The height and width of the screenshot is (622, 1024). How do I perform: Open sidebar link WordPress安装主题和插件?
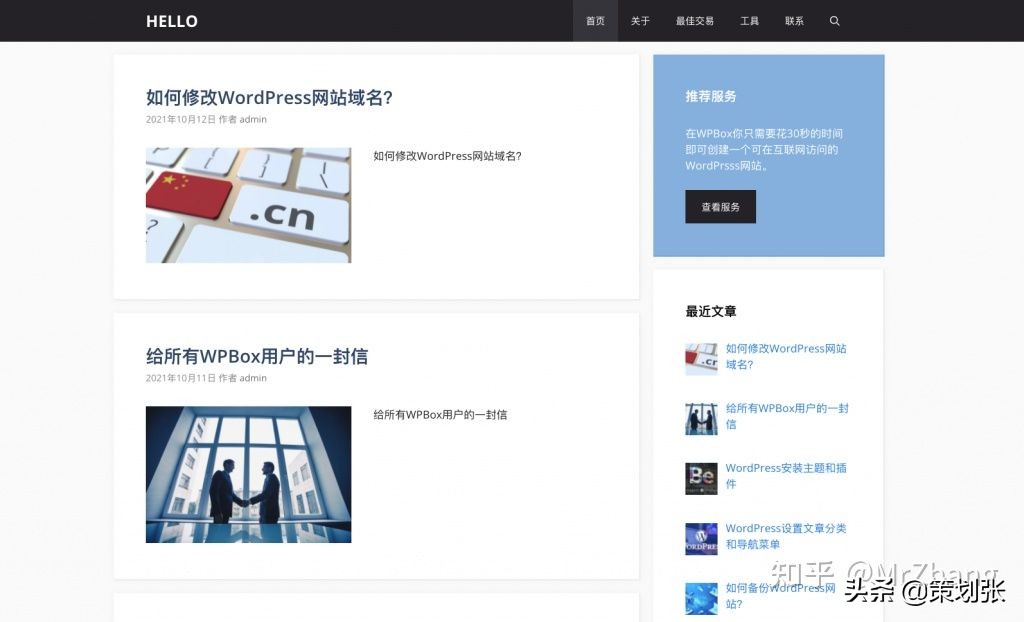(786, 476)
